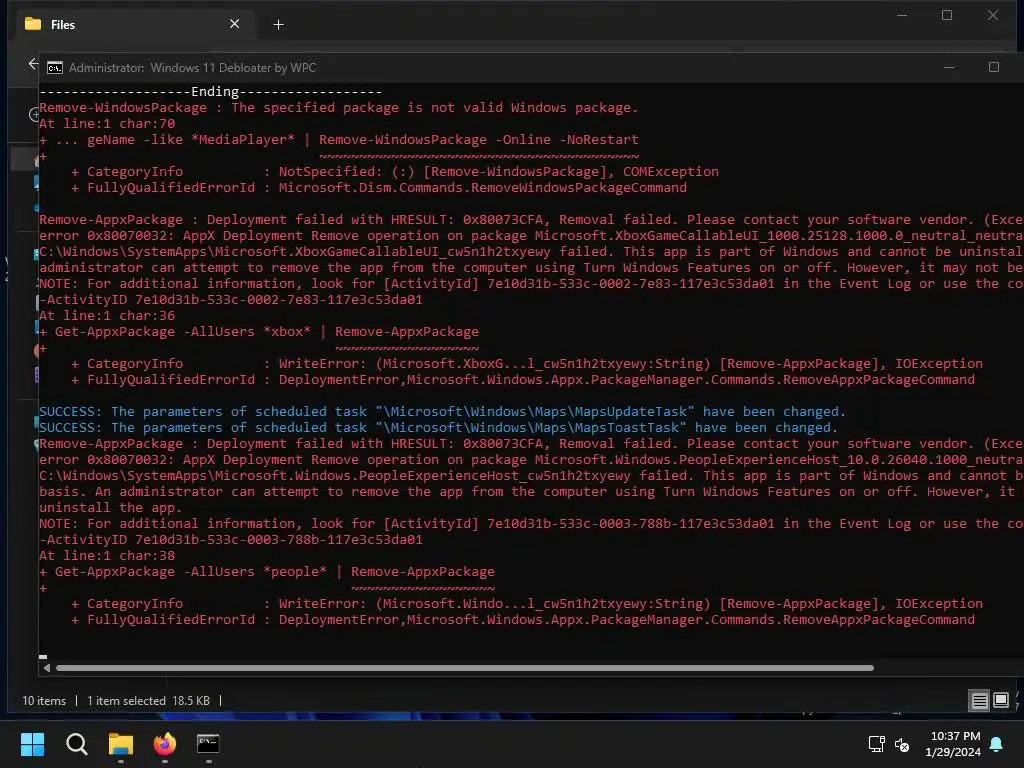
Task: Click the console scrollbar left arrow
Action: point(46,668)
